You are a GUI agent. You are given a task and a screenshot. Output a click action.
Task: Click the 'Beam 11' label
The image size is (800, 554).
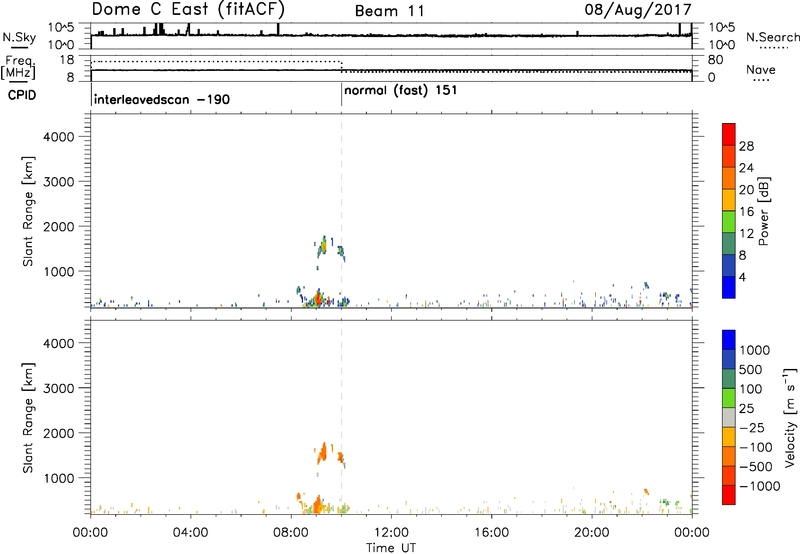[390, 11]
